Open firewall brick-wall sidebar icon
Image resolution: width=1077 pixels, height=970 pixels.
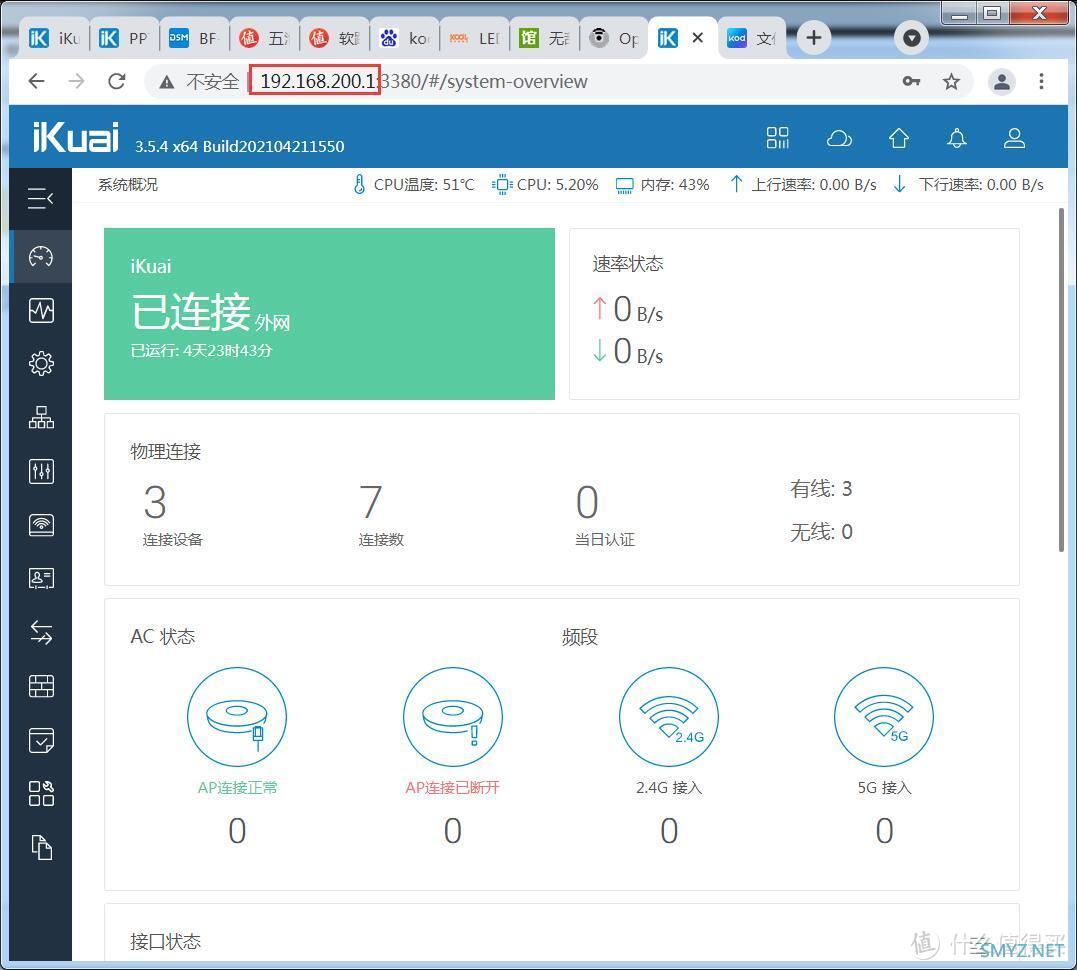(x=41, y=686)
